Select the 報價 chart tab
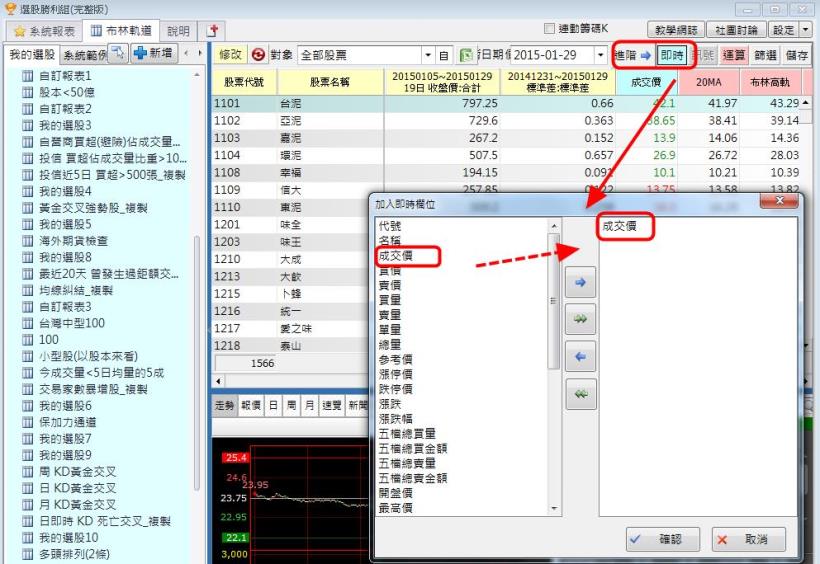The height and width of the screenshot is (564, 820). click(251, 405)
